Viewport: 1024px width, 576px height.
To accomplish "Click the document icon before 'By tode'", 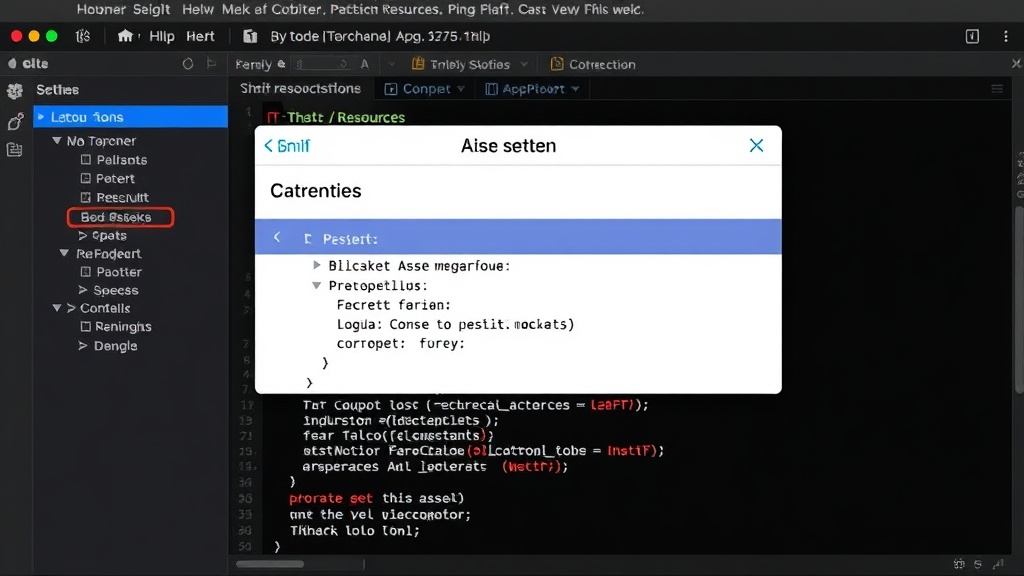I will [x=249, y=37].
